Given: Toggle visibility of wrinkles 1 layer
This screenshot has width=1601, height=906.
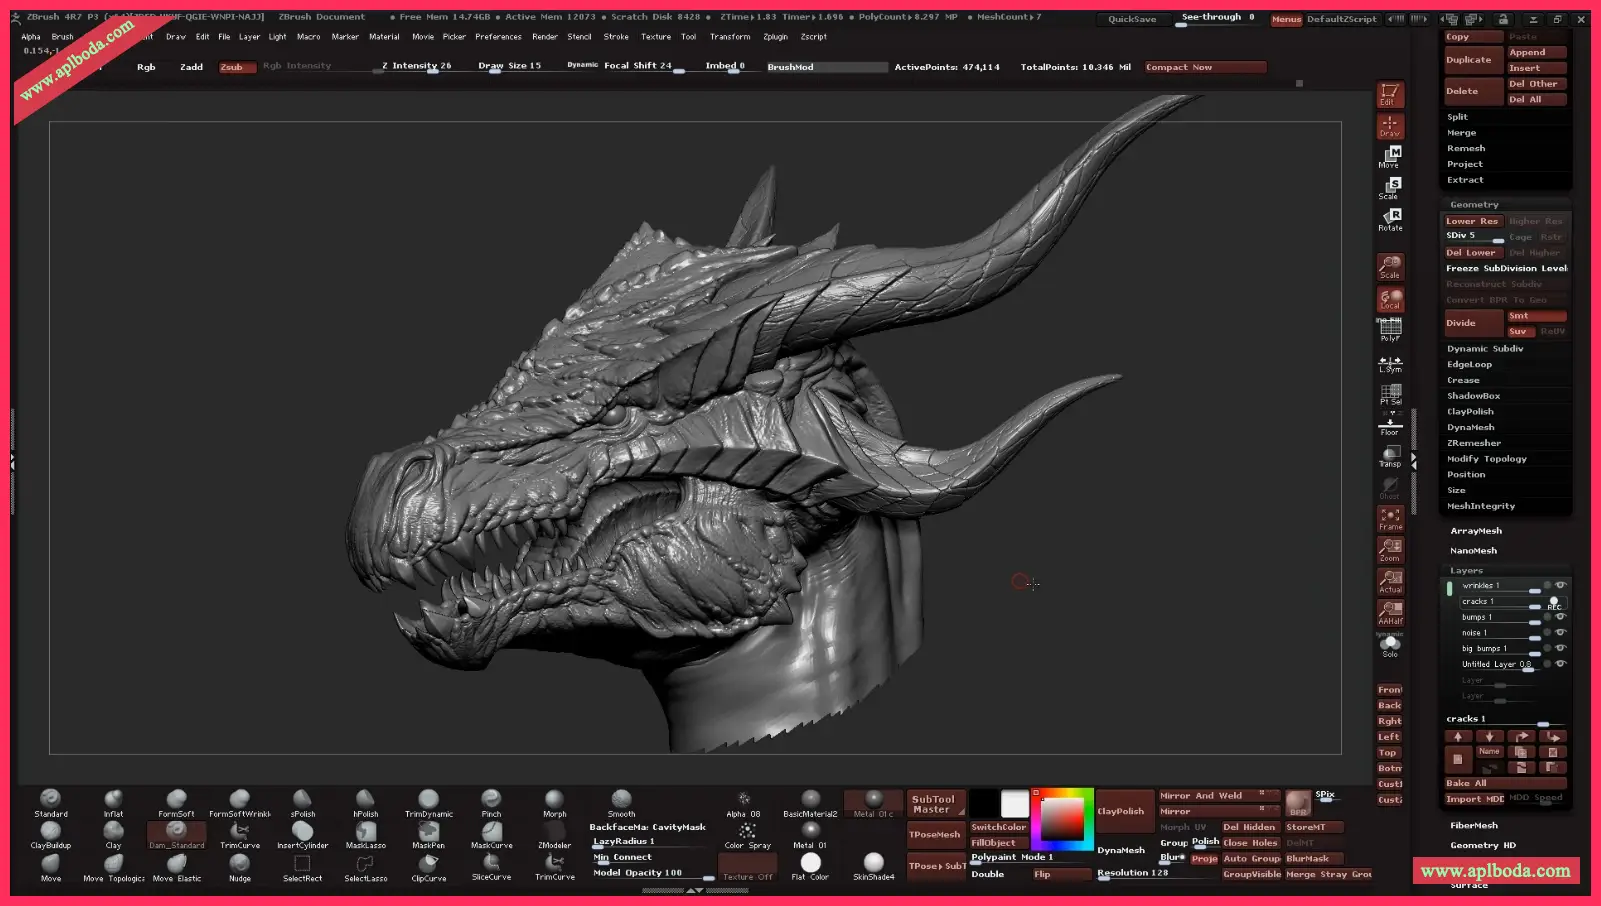Looking at the screenshot, I should [x=1560, y=585].
